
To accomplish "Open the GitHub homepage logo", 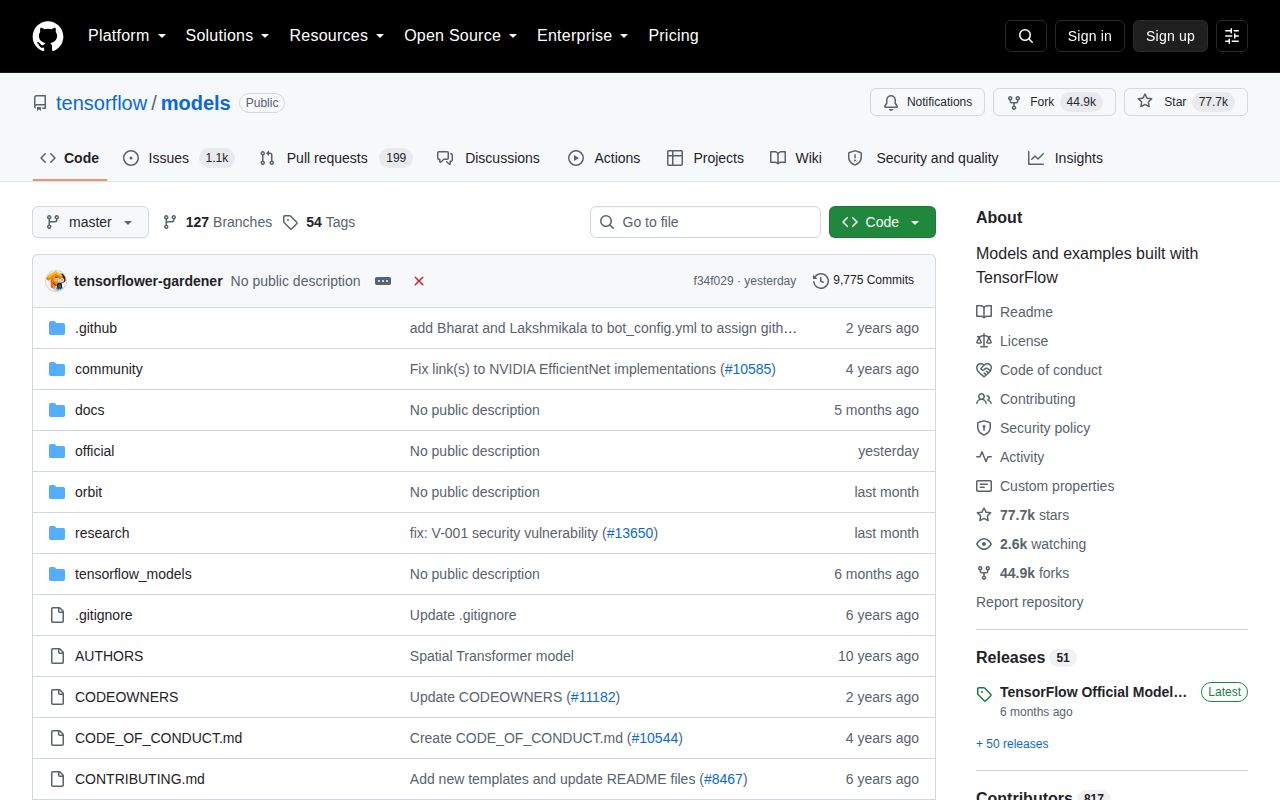I will 48,36.
